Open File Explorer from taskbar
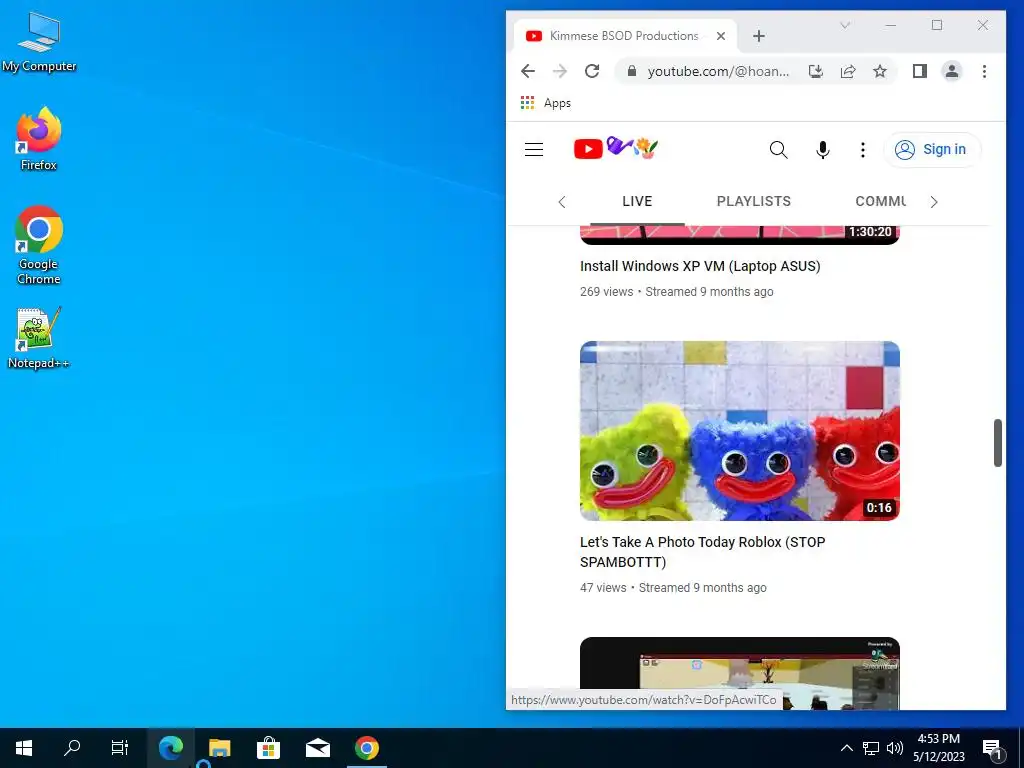 point(219,748)
